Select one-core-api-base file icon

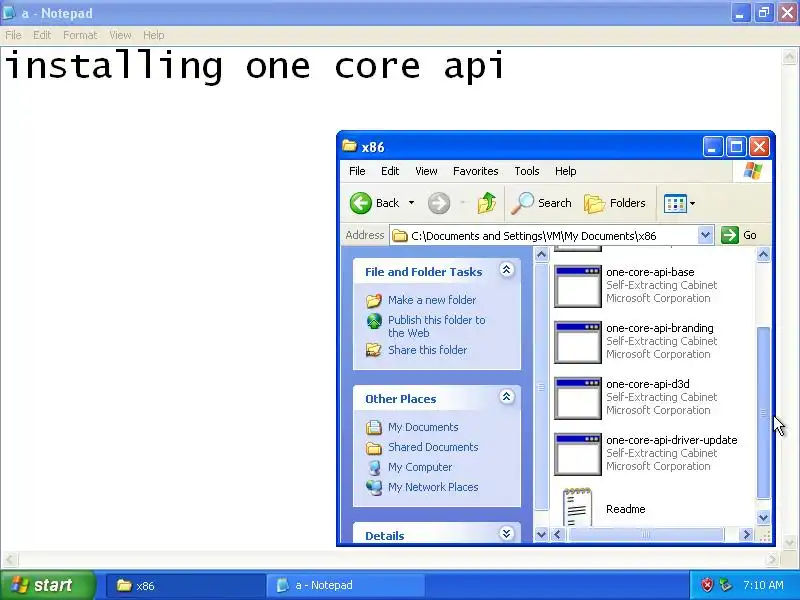(578, 286)
